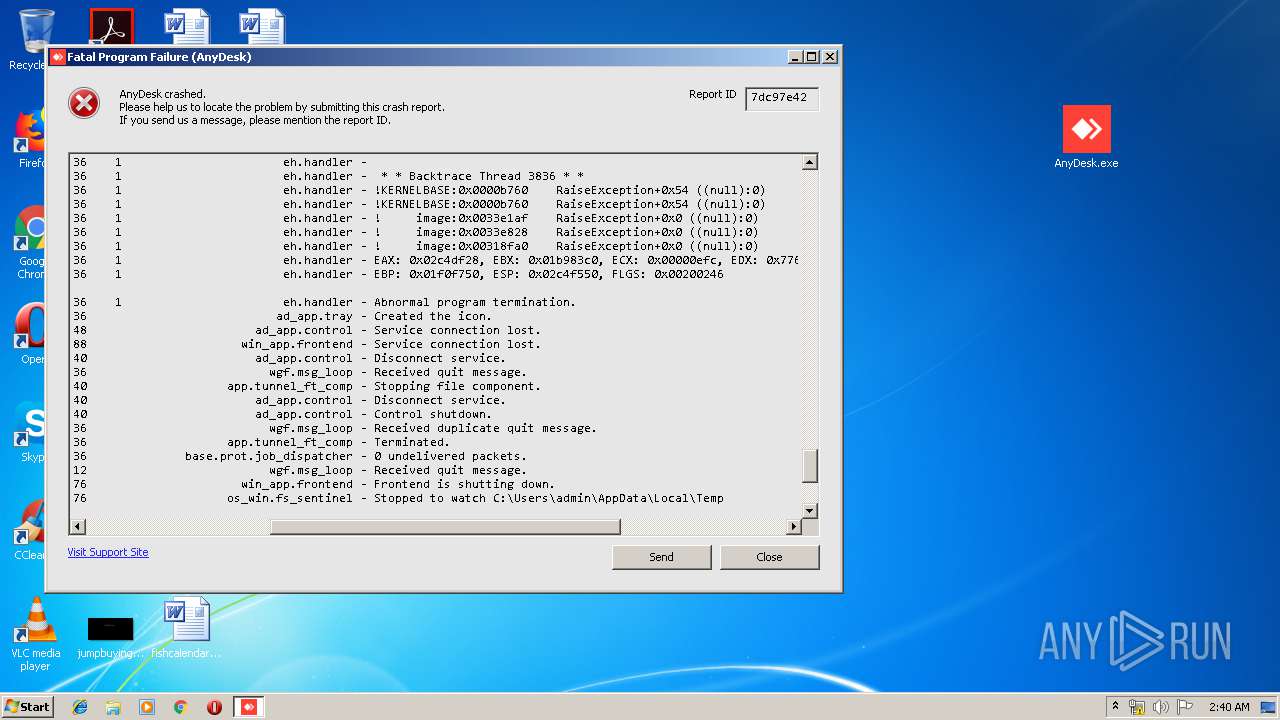Open Internet Explorer from taskbar
Image resolution: width=1280 pixels, height=720 pixels.
pyautogui.click(x=80, y=707)
